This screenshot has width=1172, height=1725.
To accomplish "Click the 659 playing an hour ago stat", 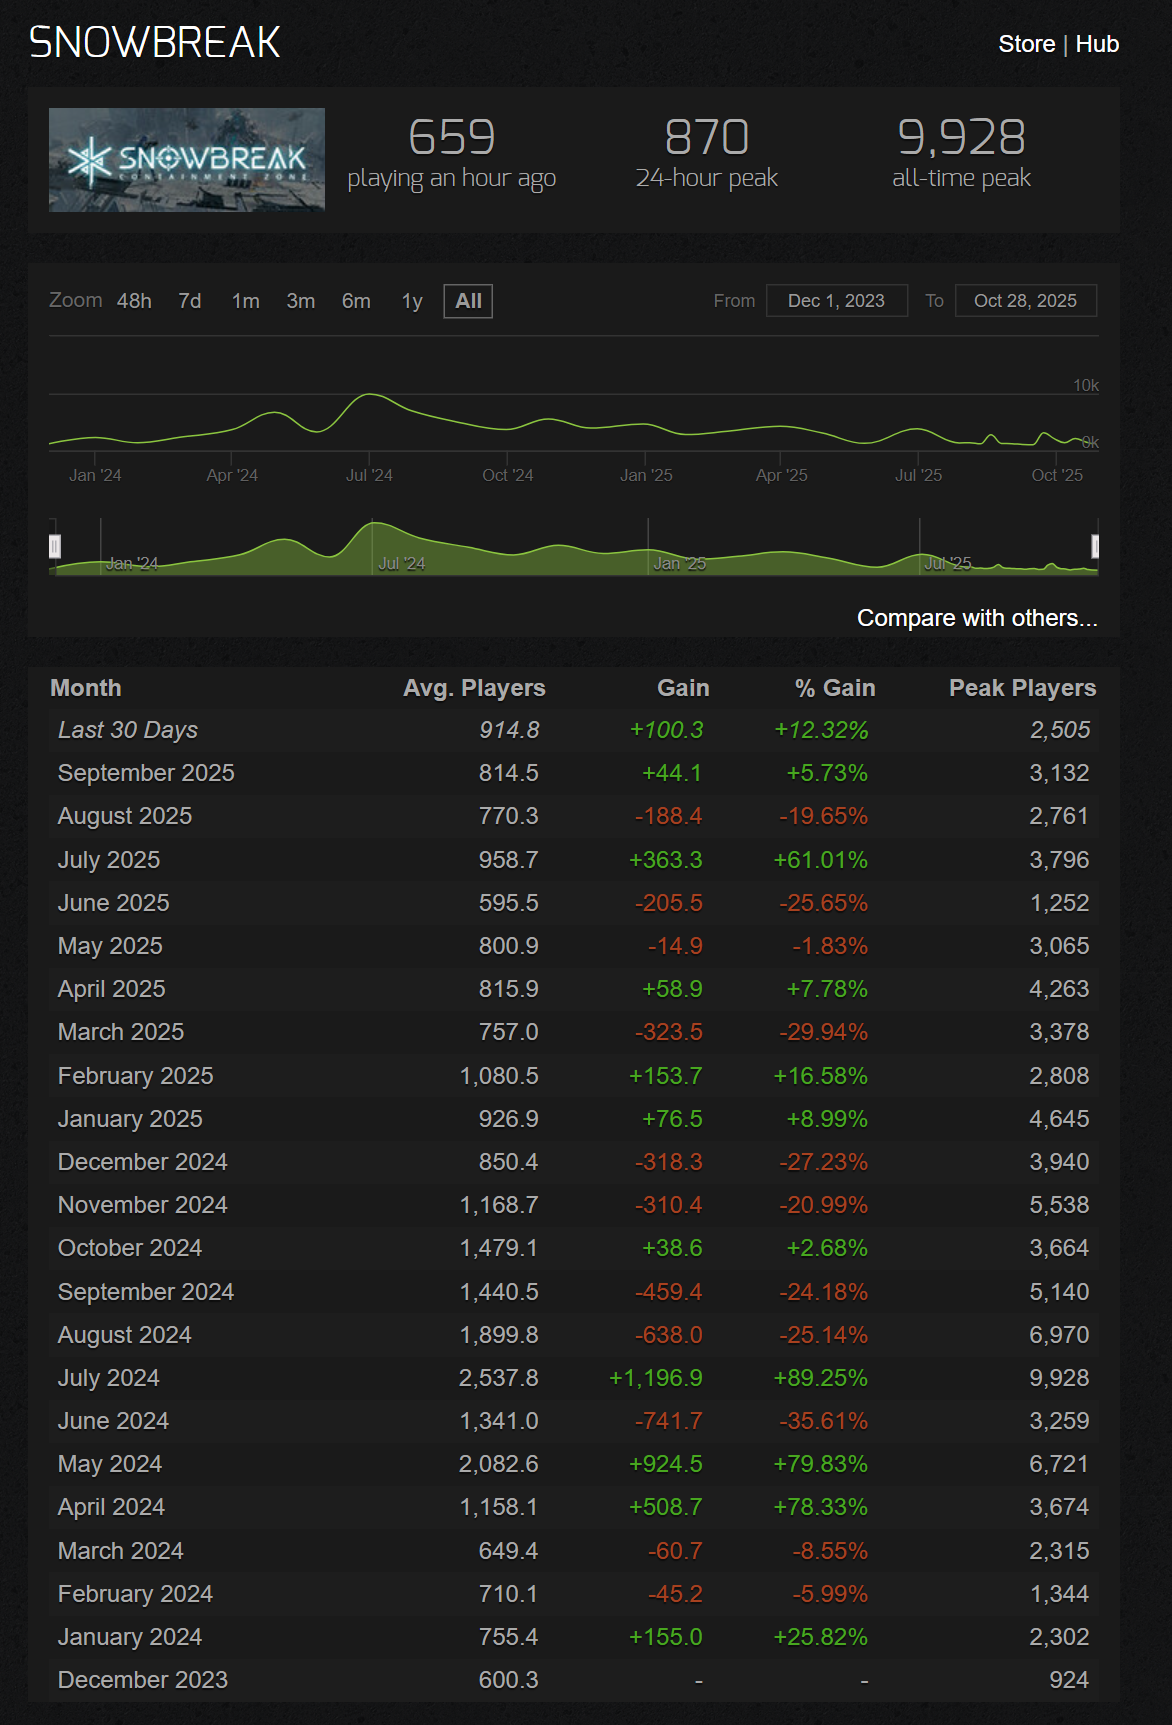I will point(452,155).
